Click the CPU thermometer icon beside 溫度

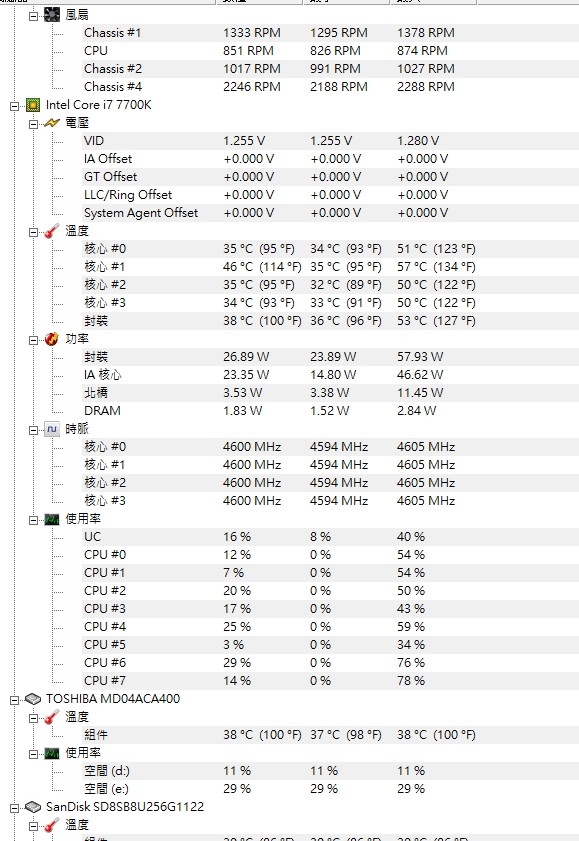[51, 231]
